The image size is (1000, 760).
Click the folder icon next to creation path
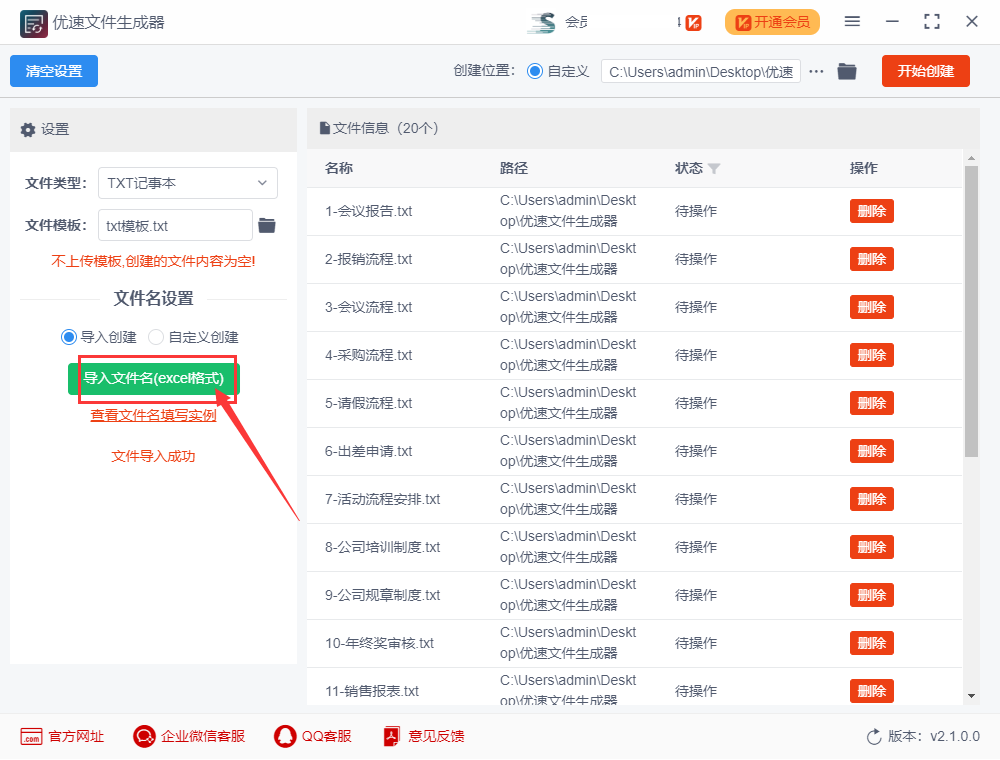click(846, 71)
